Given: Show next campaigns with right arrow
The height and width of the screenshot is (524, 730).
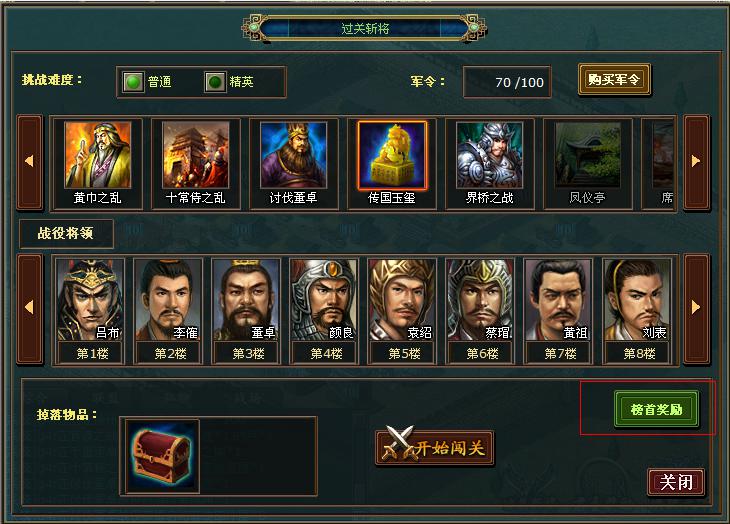Looking at the screenshot, I should pyautogui.click(x=696, y=161).
